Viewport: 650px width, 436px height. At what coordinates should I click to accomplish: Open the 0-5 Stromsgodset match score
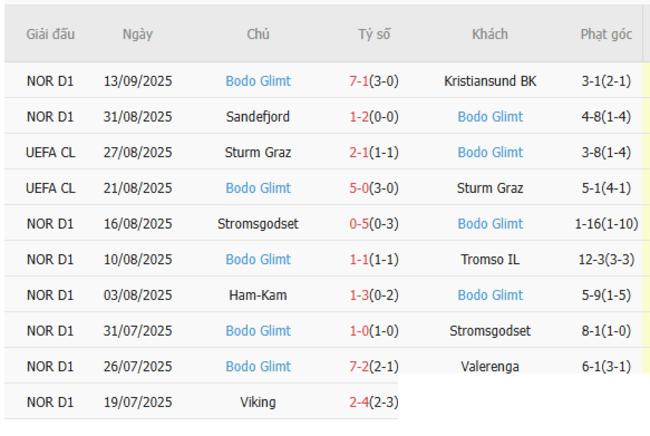point(359,224)
